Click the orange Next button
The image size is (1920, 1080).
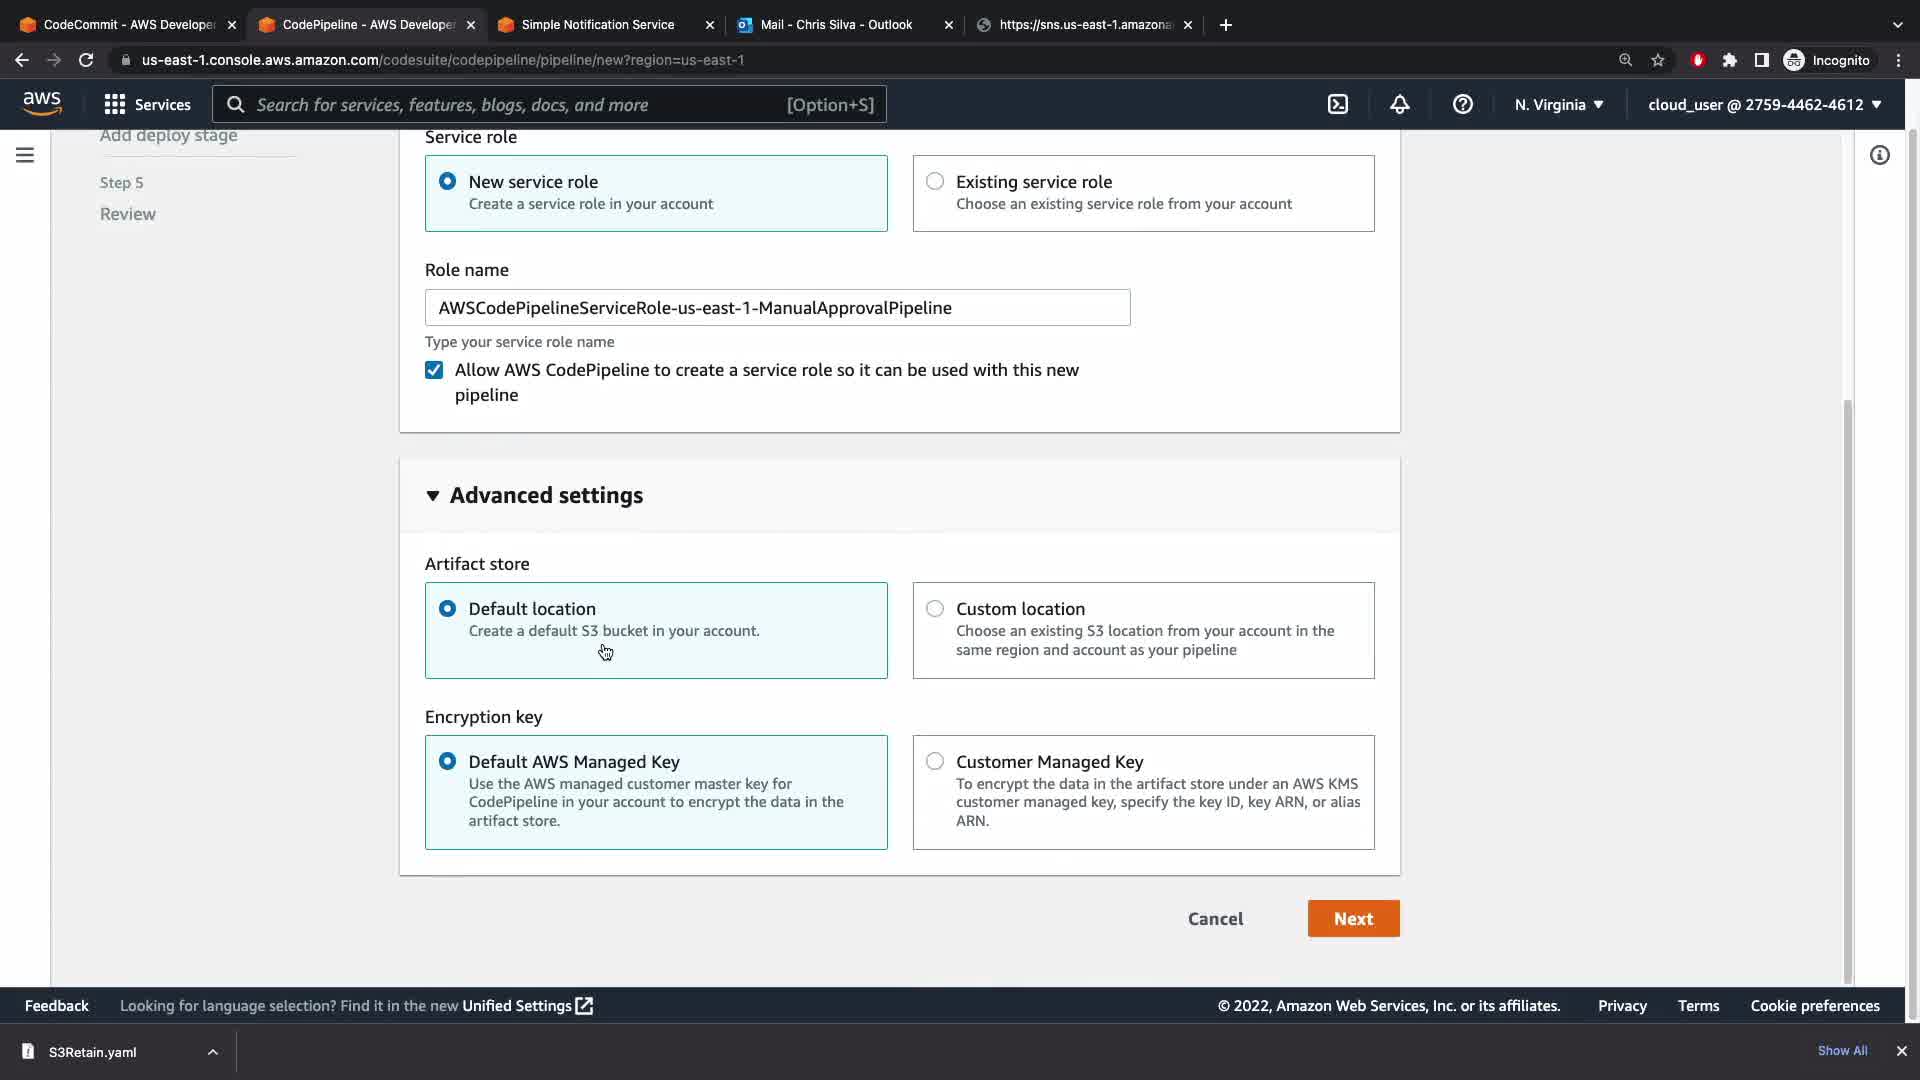click(x=1353, y=919)
